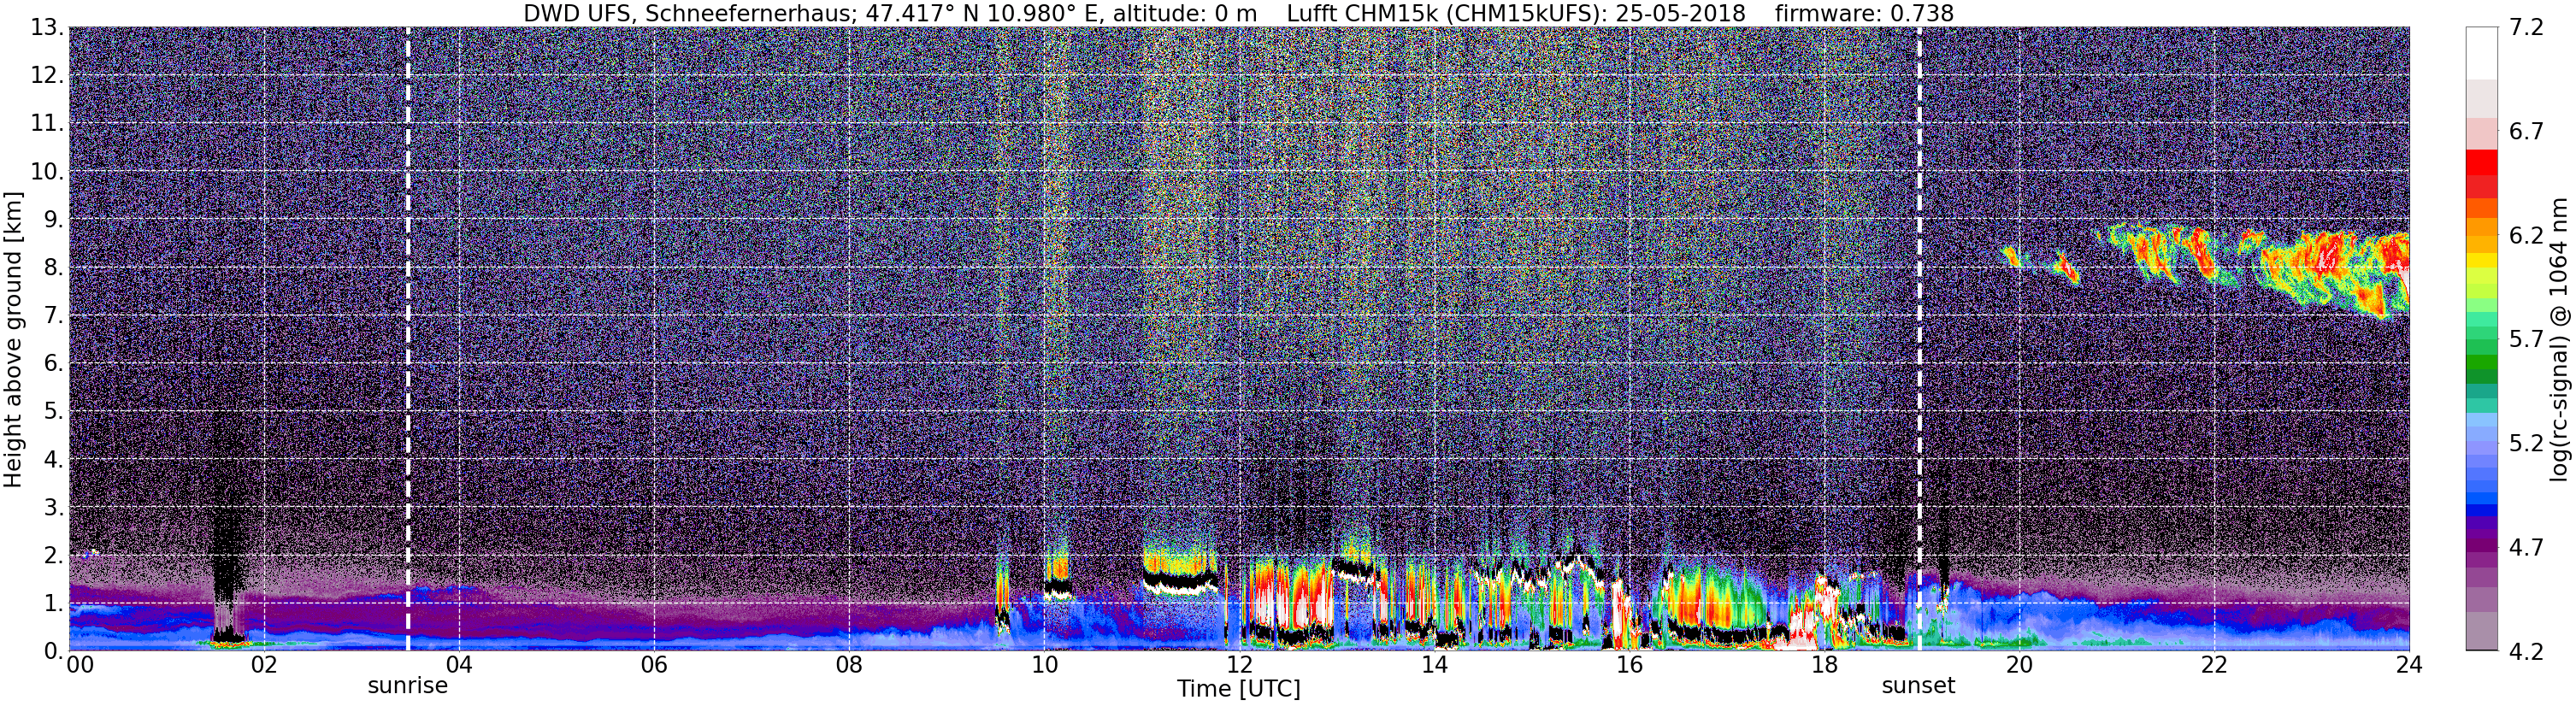The height and width of the screenshot is (706, 2576).
Task: Click the white dashed sunset marker line
Action: [x=1919, y=339]
